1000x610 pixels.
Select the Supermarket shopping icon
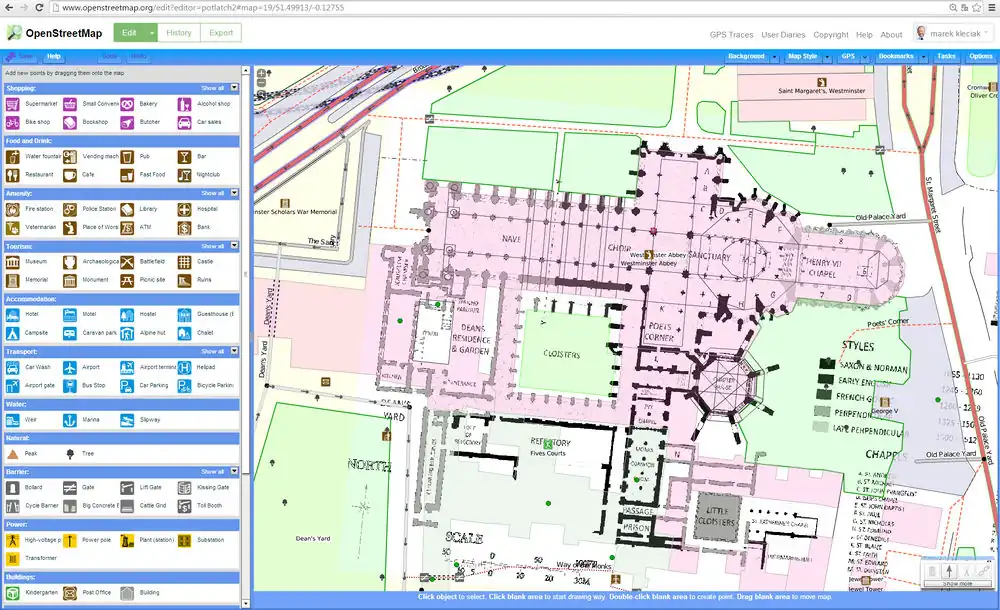point(13,104)
